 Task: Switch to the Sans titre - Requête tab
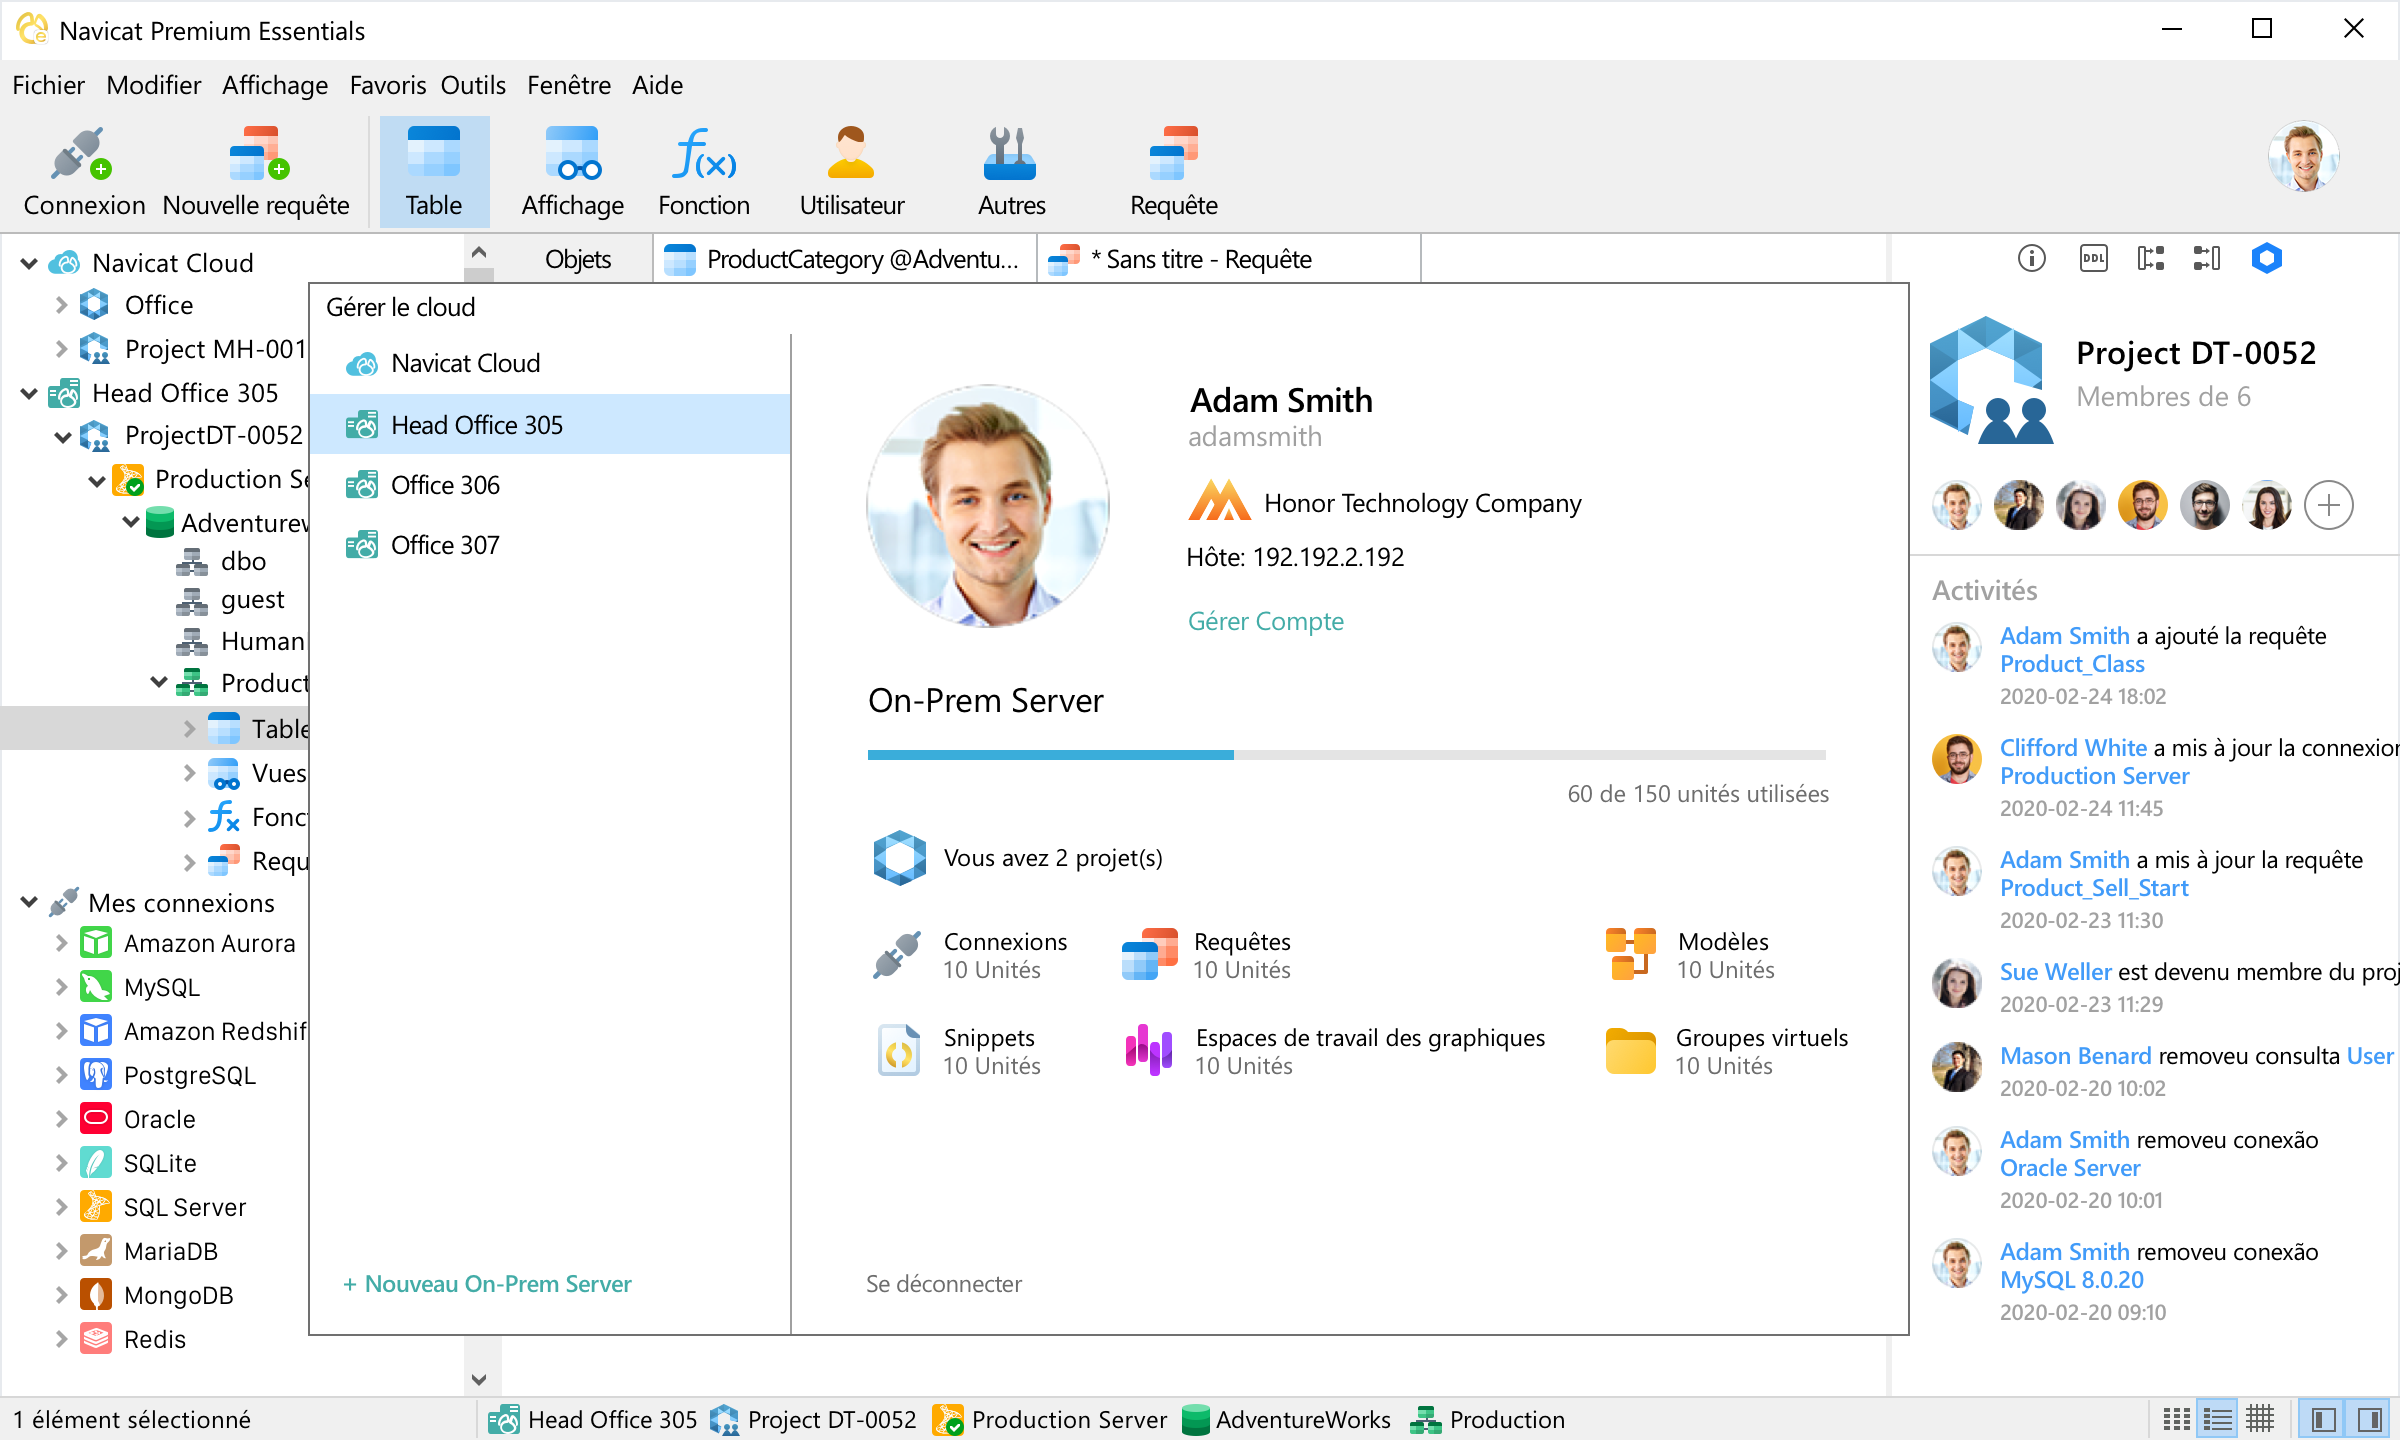coord(1228,260)
